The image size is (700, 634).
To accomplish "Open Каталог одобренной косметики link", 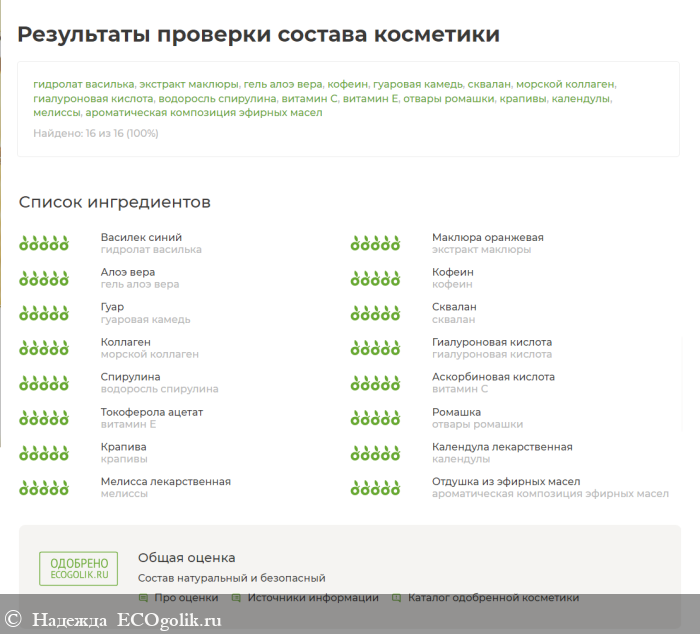I will (x=493, y=598).
